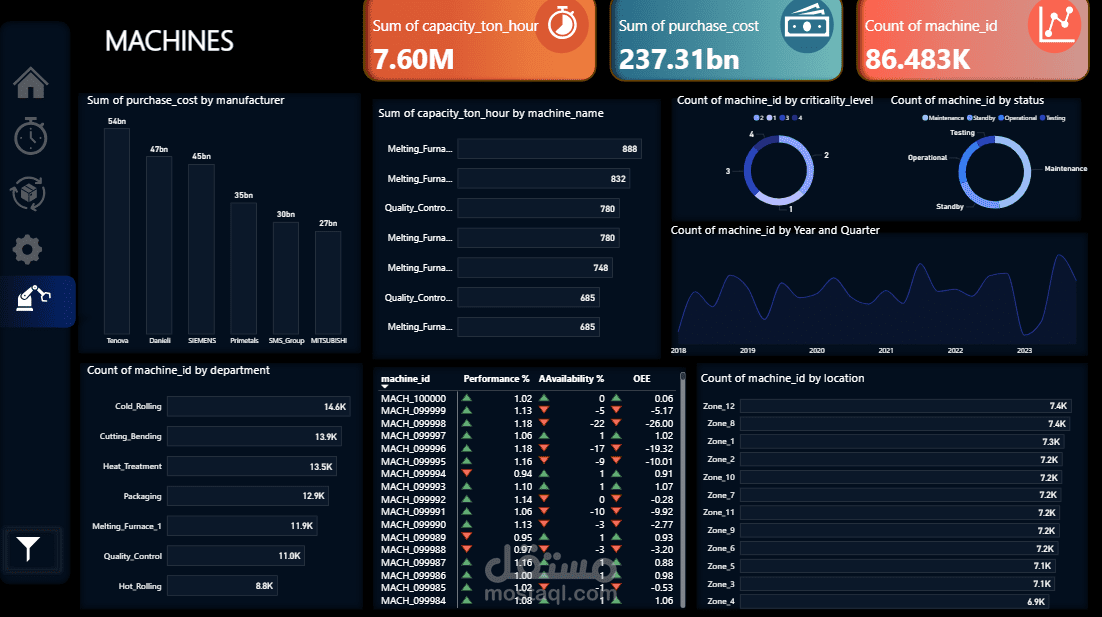This screenshot has height=617, width=1102.
Task: Select the Melting_Furnace_1 11.9K bar
Action: pos(242,526)
